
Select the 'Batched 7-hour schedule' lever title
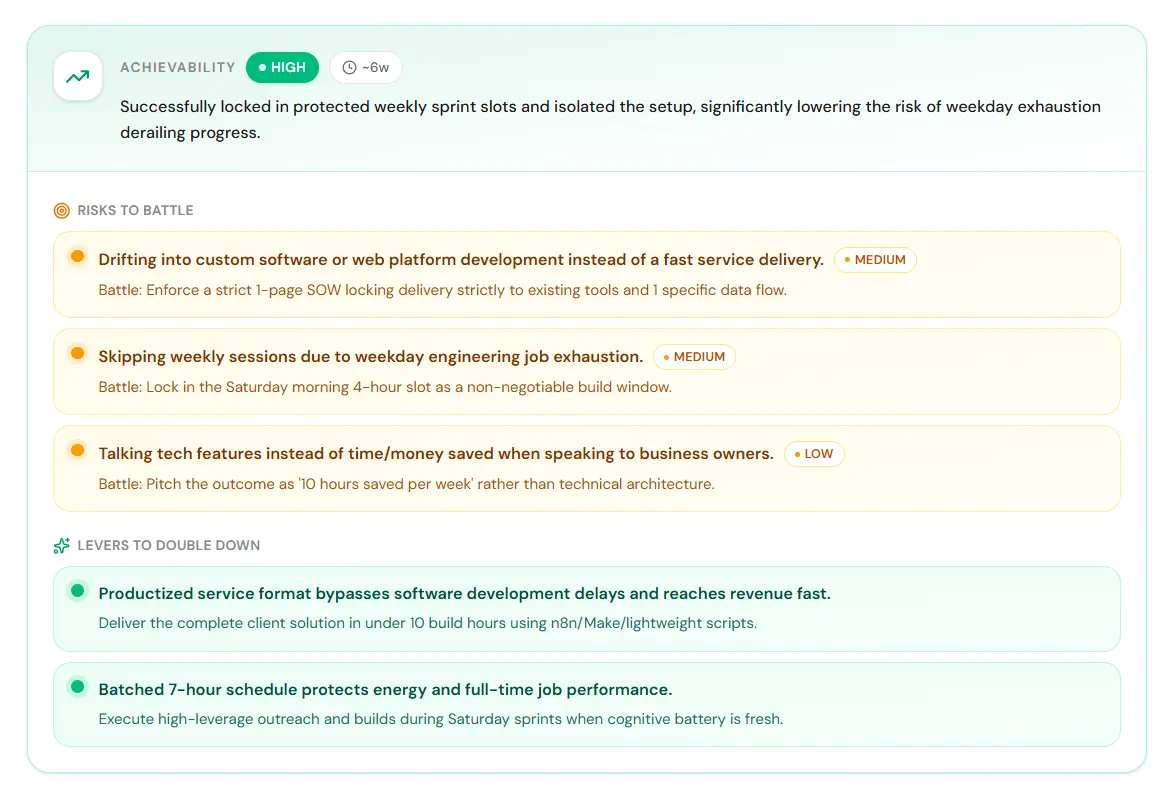(385, 689)
